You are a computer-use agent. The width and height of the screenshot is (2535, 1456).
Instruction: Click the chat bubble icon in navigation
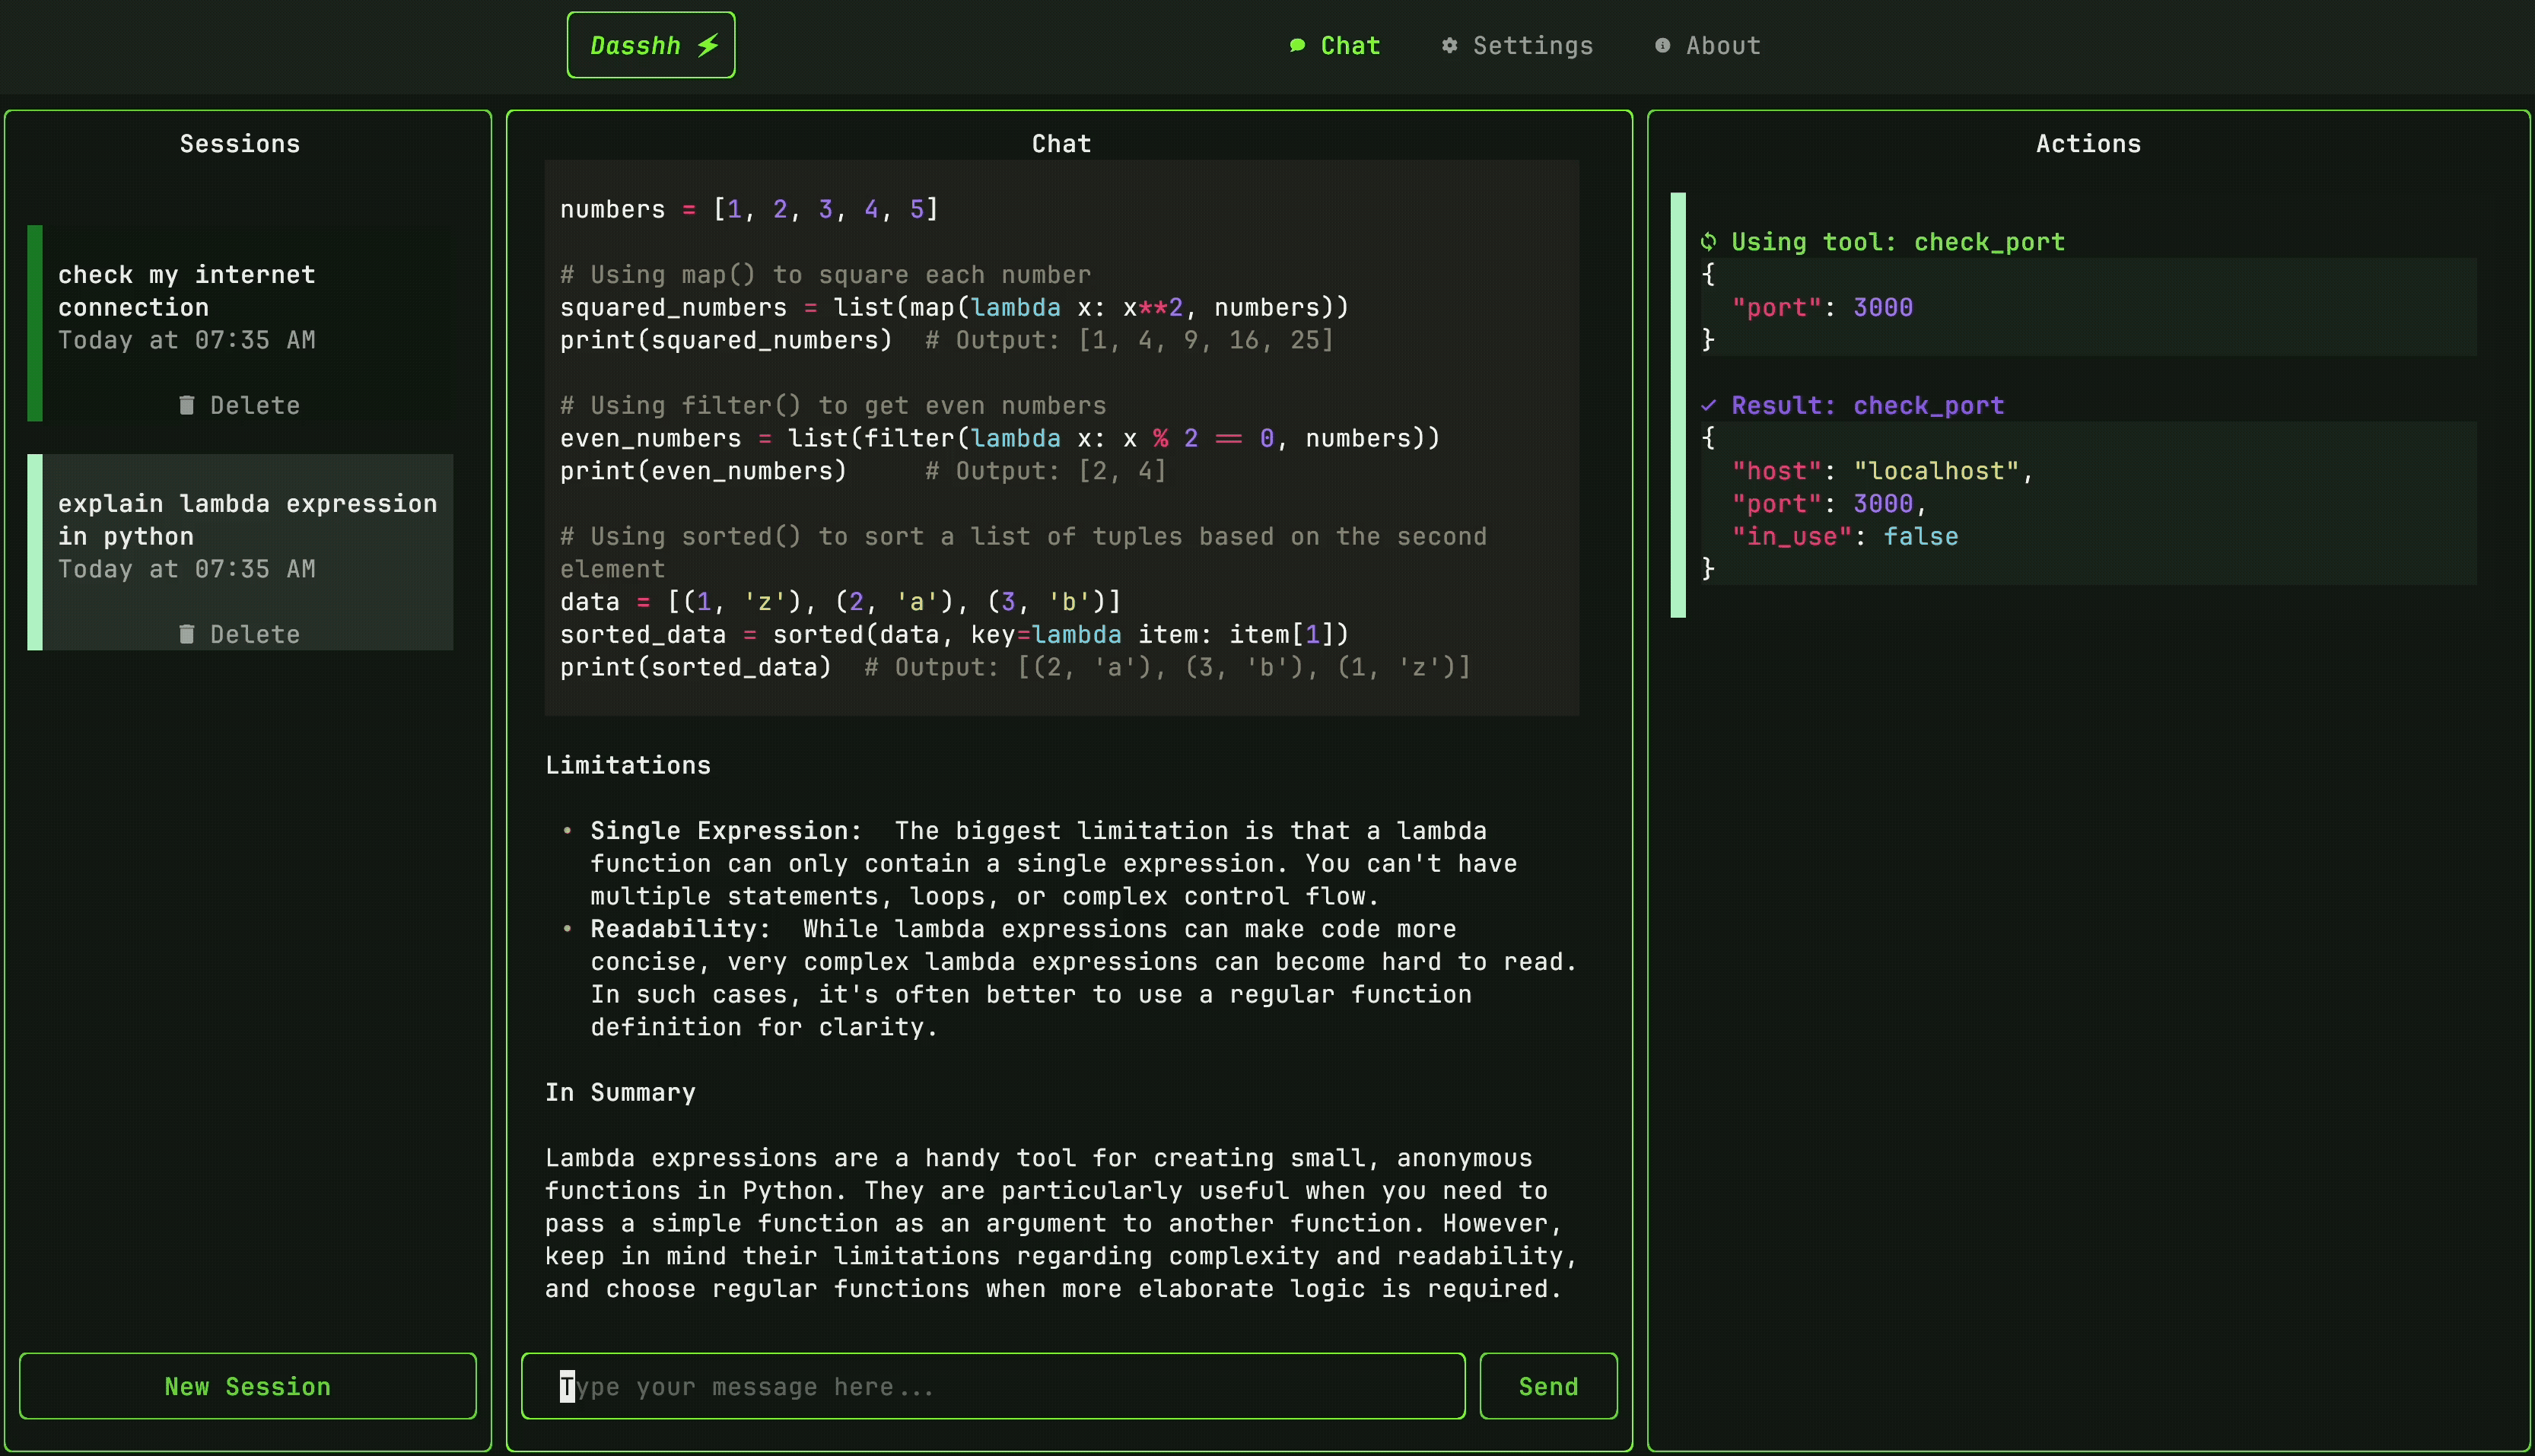coord(1297,45)
